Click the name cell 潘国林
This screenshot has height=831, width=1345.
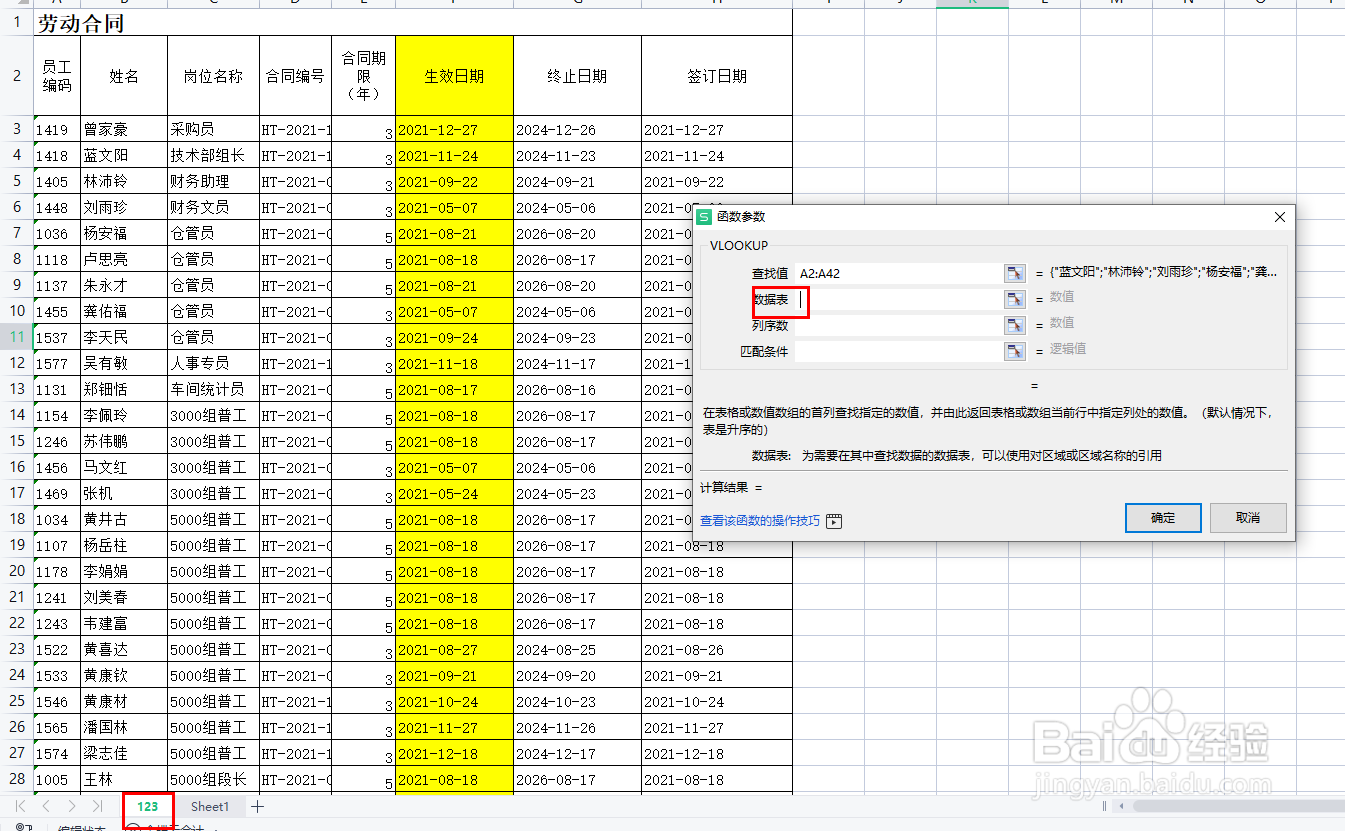pos(124,727)
